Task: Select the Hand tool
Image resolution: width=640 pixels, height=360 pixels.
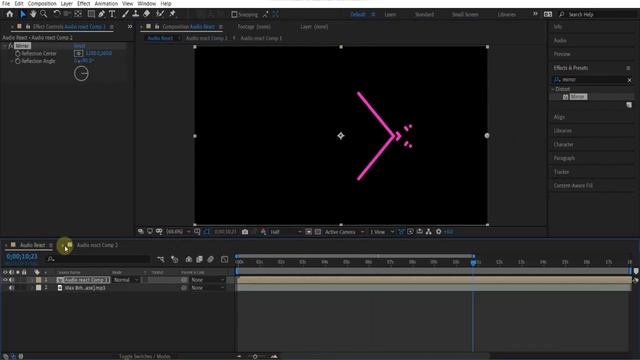Action: tap(33, 14)
